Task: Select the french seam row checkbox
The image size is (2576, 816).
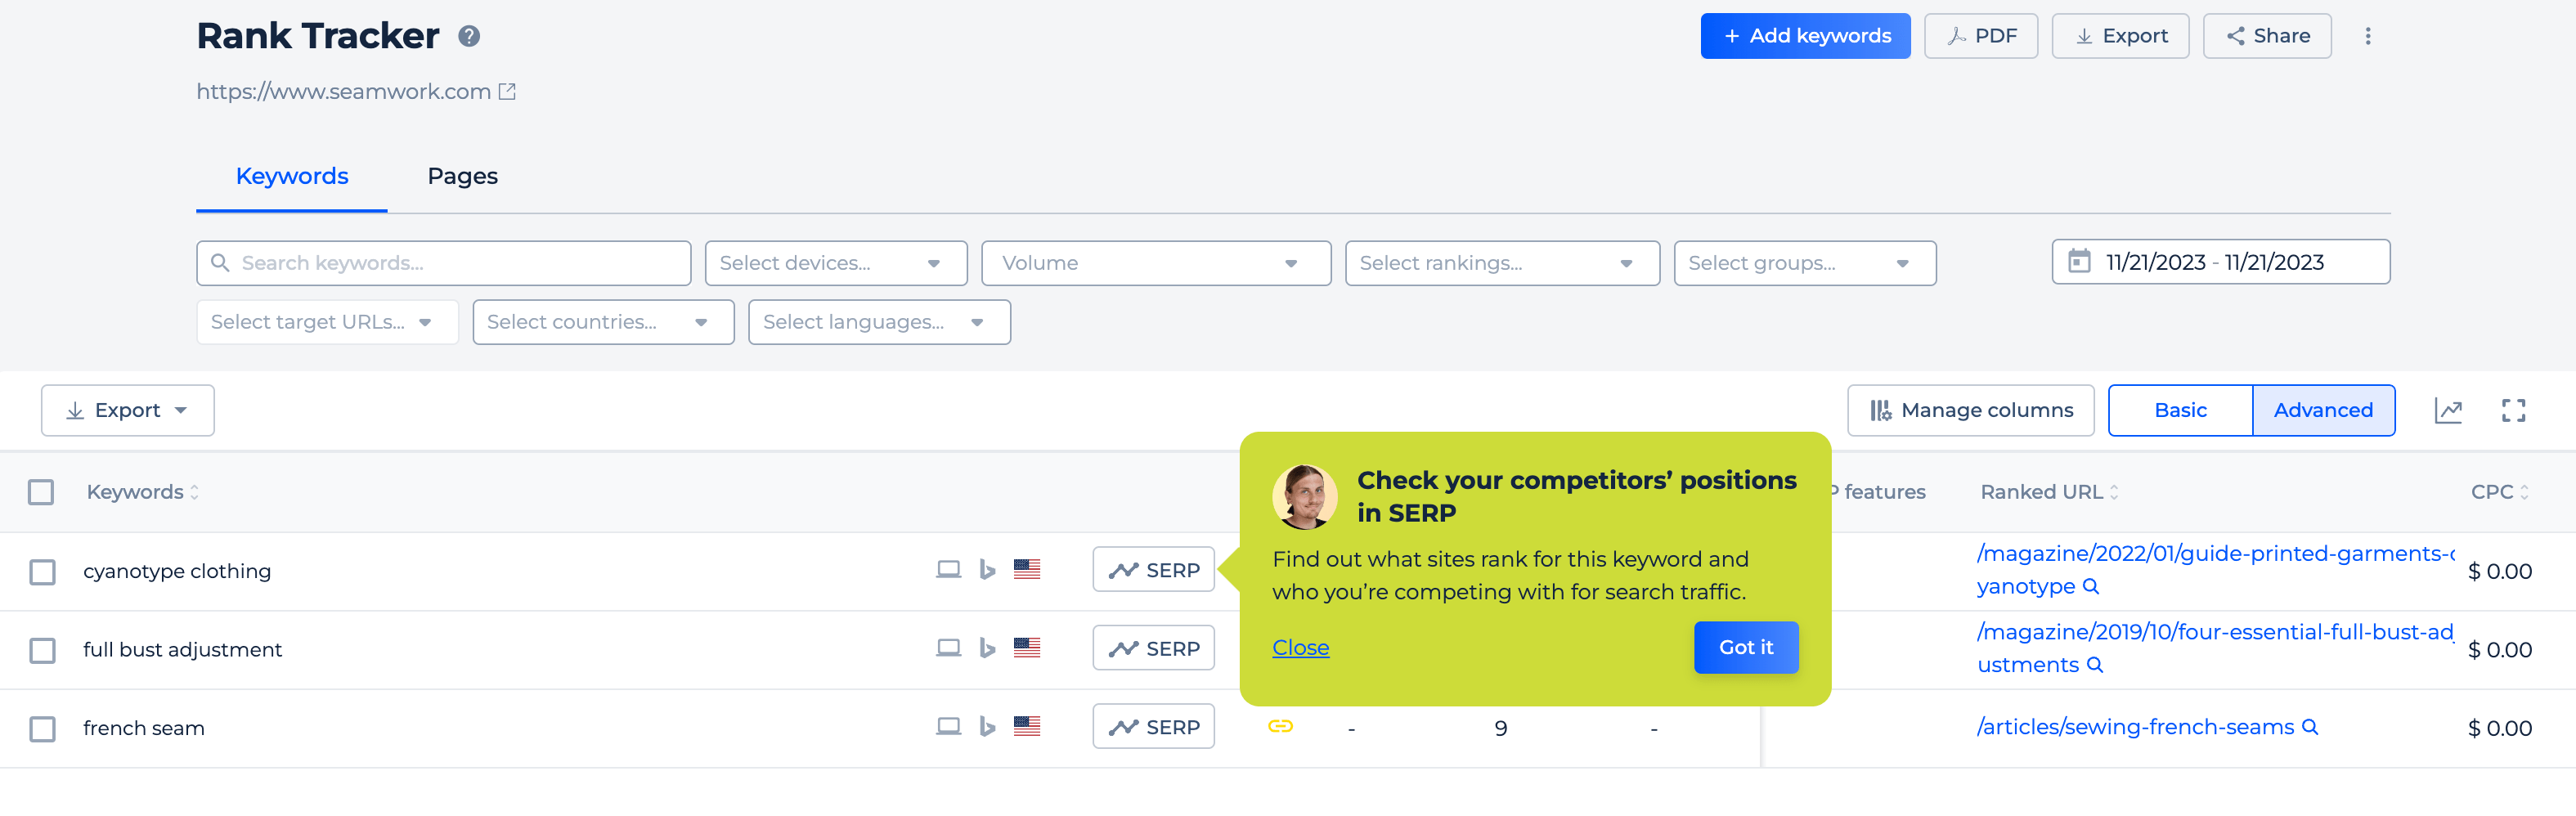Action: pos(42,729)
